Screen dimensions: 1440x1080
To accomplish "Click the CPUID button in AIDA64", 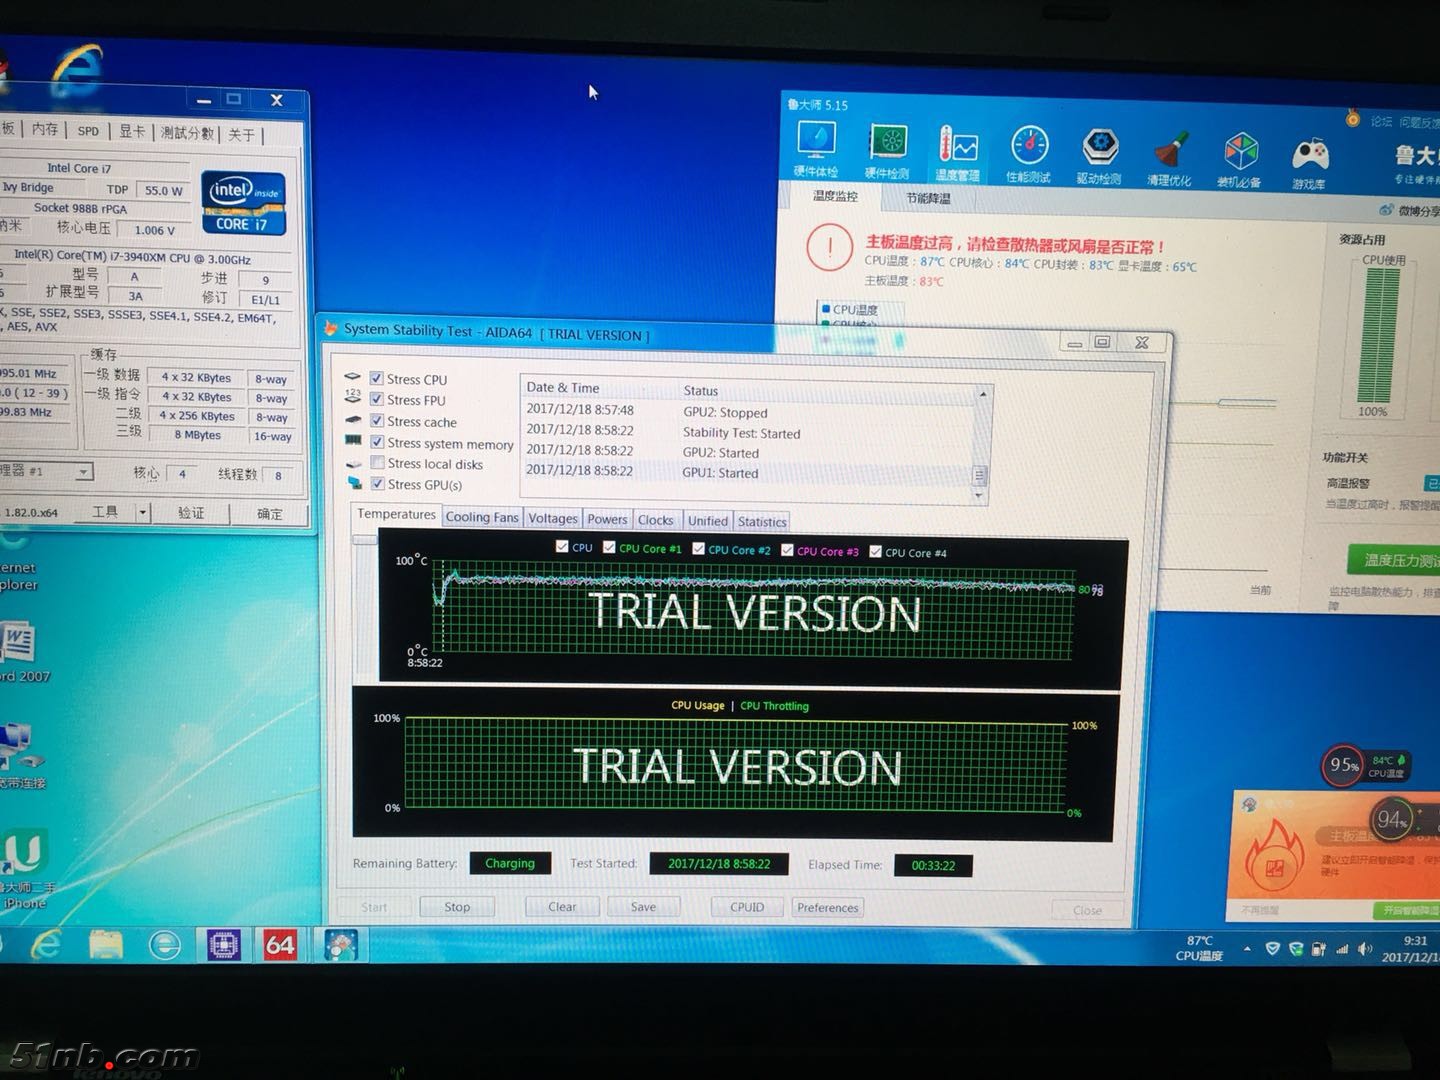I will pos(747,908).
